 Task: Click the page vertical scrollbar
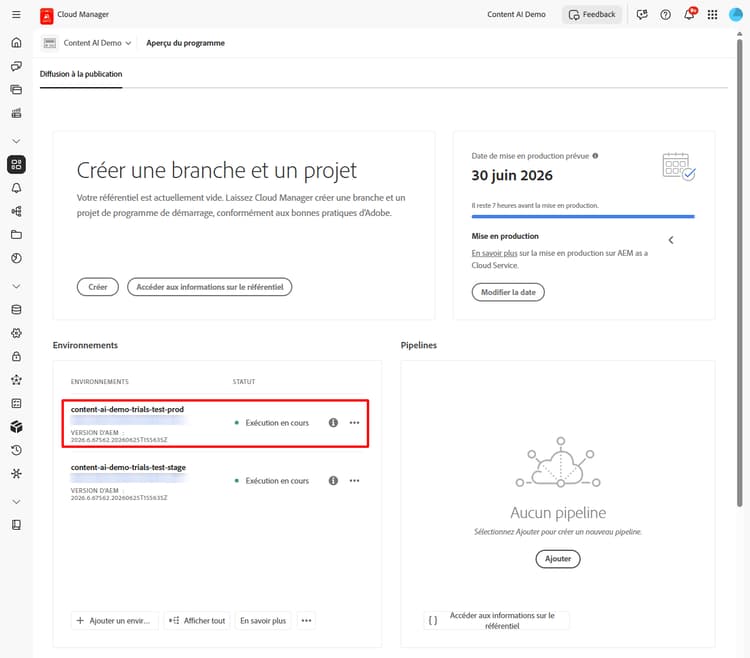[x=739, y=272]
